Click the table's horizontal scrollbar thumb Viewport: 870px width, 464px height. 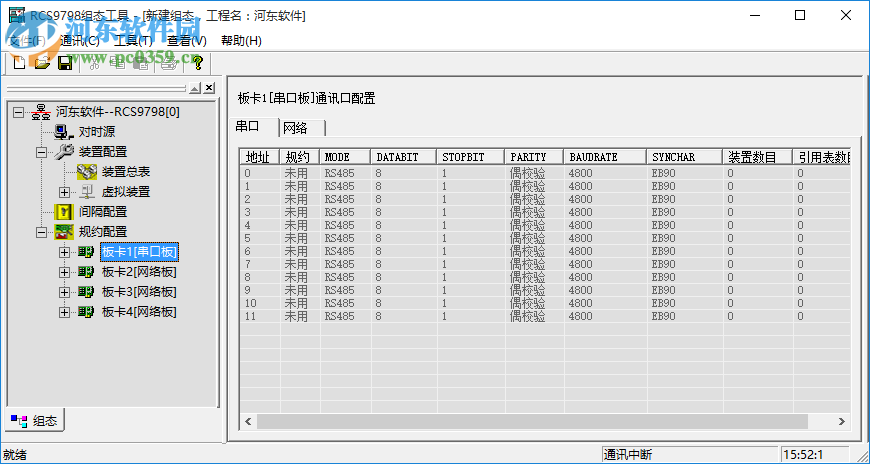point(532,422)
